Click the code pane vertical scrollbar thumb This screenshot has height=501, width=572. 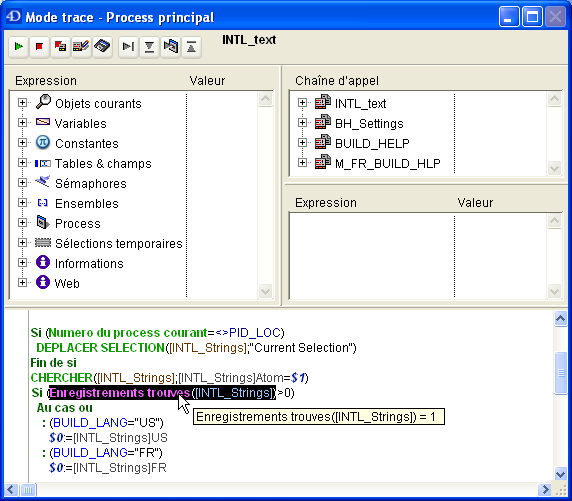[x=561, y=373]
